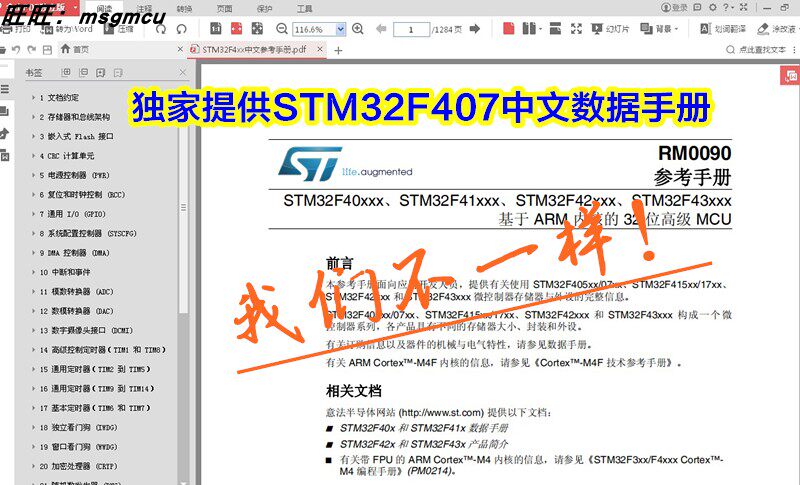Viewport: 800px width, 485px height.
Task: Open the 页面 ribbon tab
Action: click(224, 9)
